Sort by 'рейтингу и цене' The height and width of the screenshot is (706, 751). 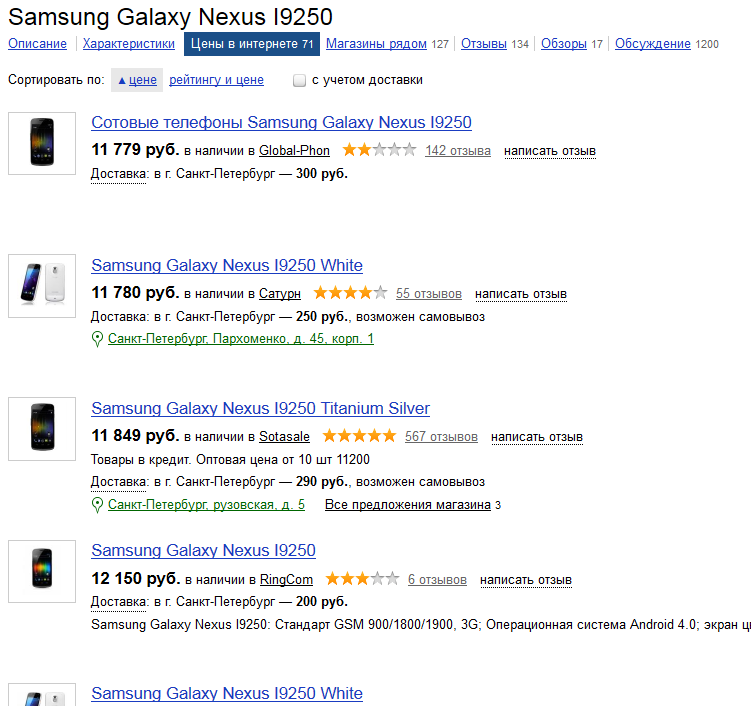coord(216,80)
